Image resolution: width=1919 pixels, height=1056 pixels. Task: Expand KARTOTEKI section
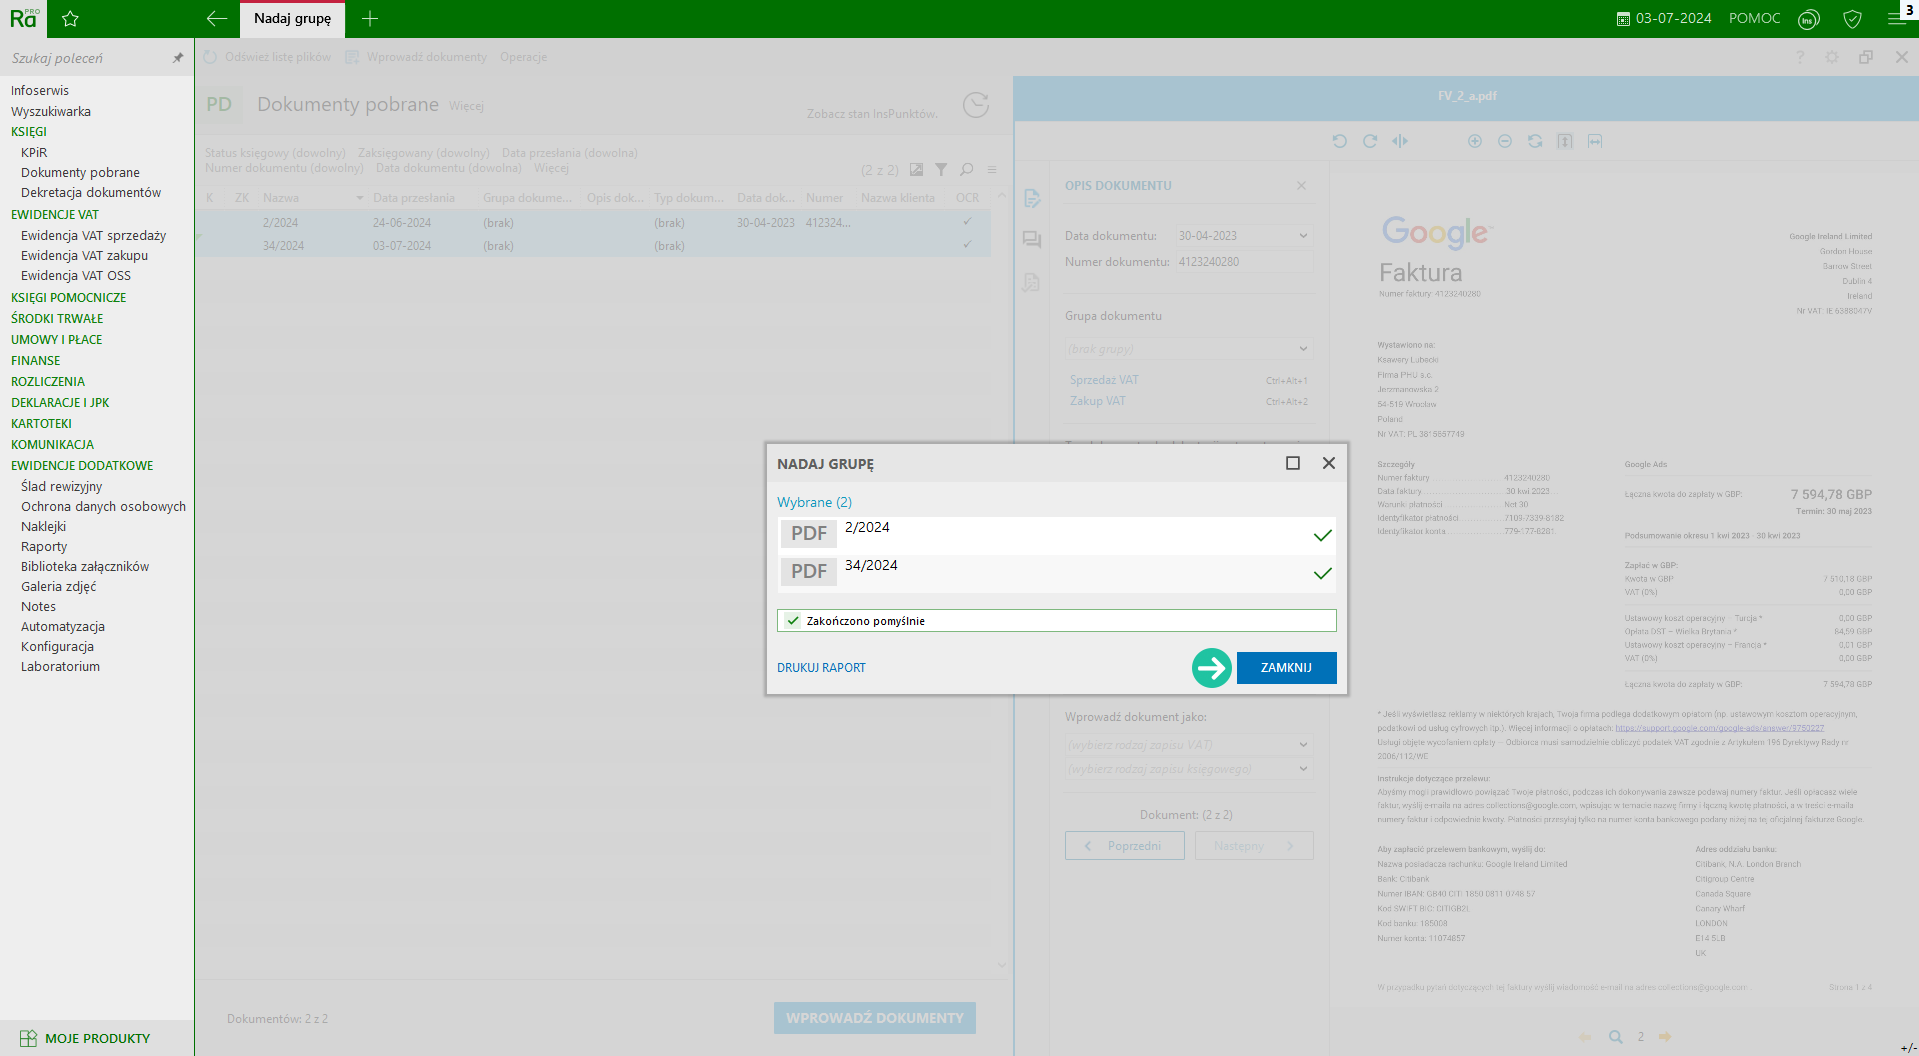pyautogui.click(x=41, y=423)
